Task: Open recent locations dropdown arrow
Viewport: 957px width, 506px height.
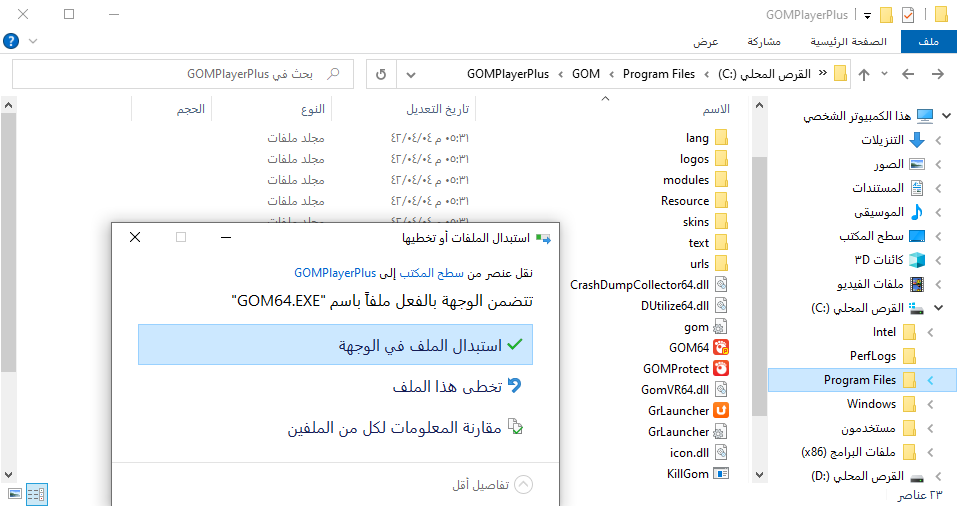Action: 884,74
